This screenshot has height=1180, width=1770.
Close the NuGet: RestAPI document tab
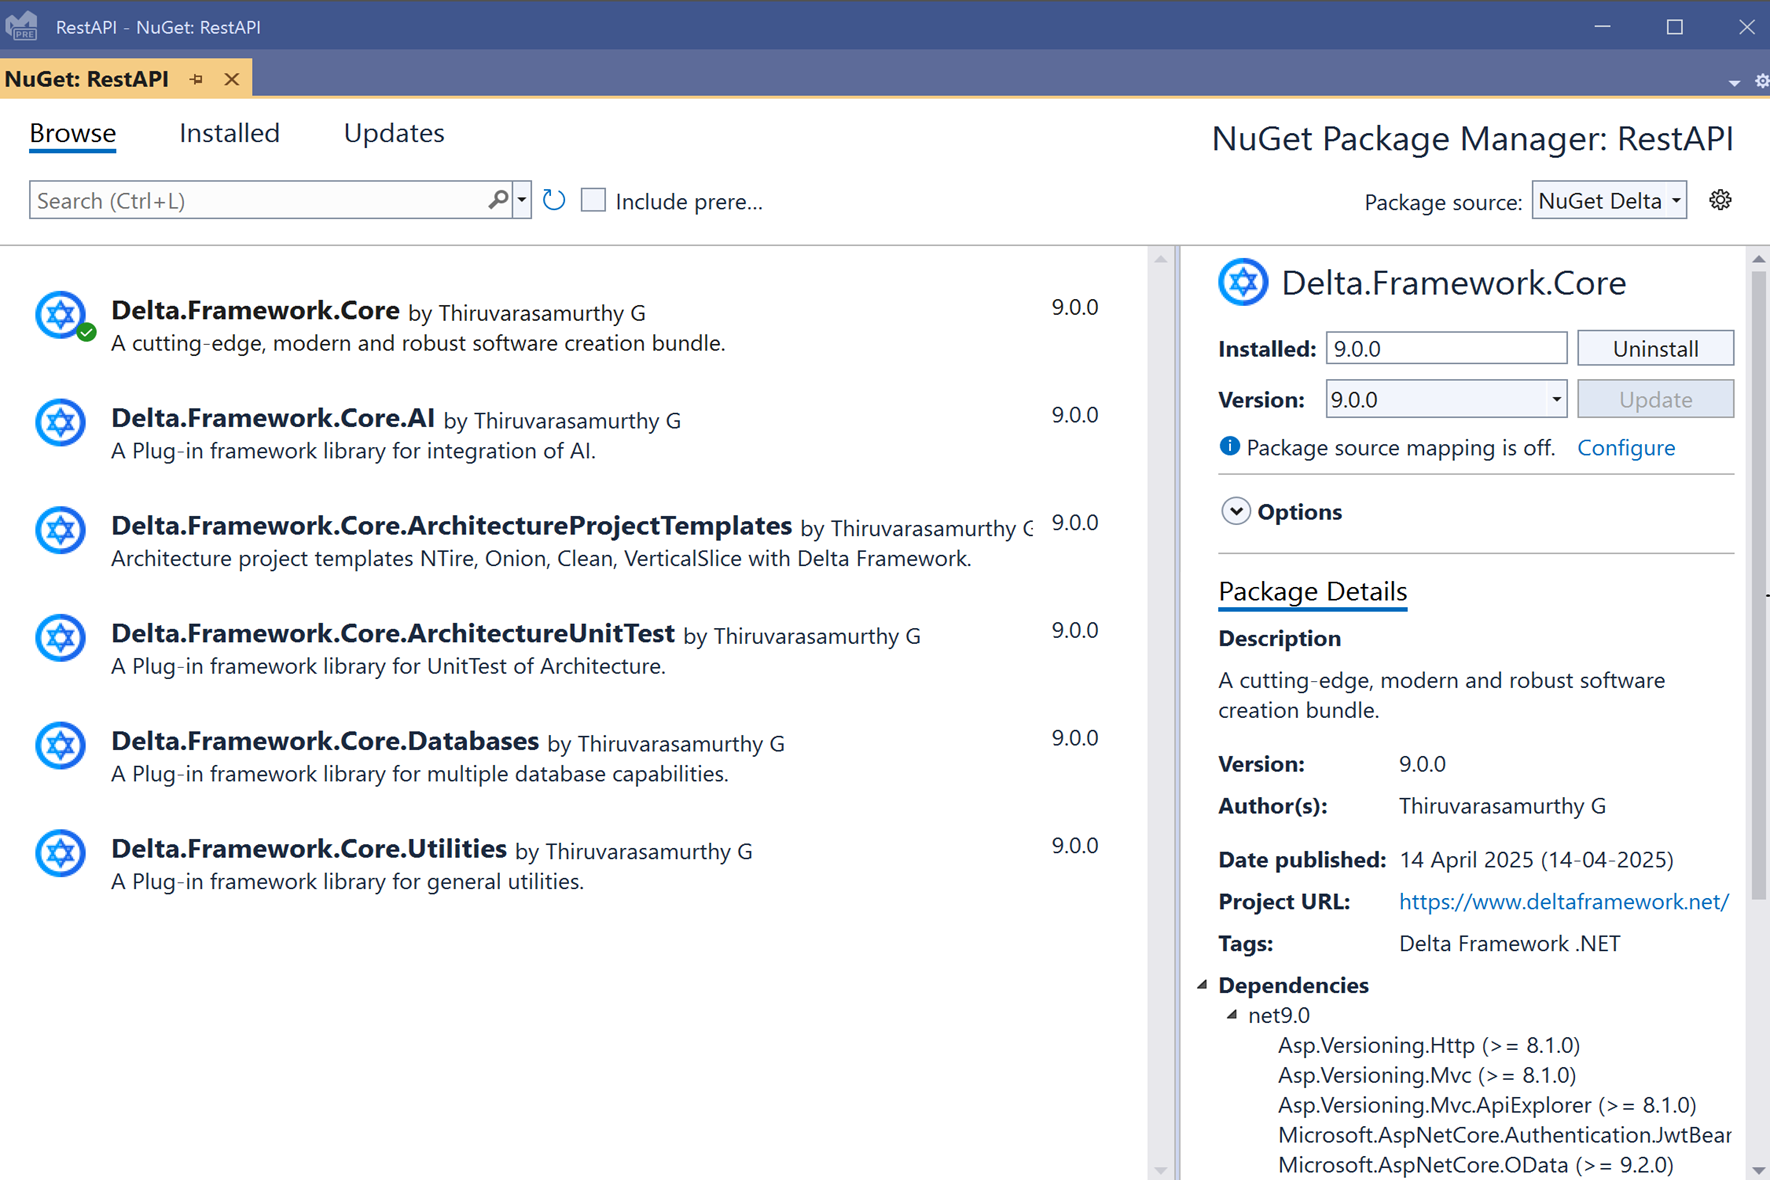[x=232, y=79]
